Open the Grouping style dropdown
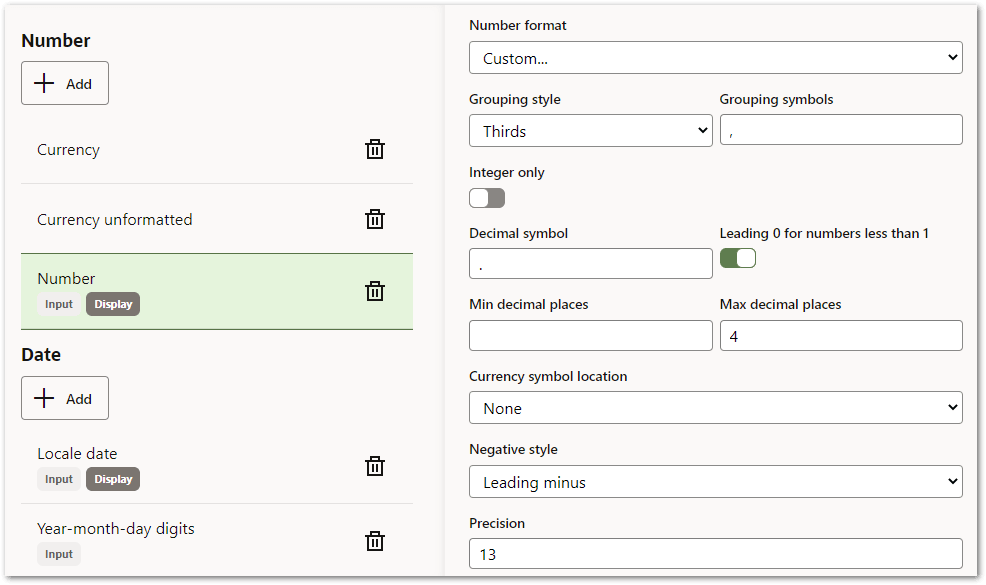986x585 pixels. [590, 130]
